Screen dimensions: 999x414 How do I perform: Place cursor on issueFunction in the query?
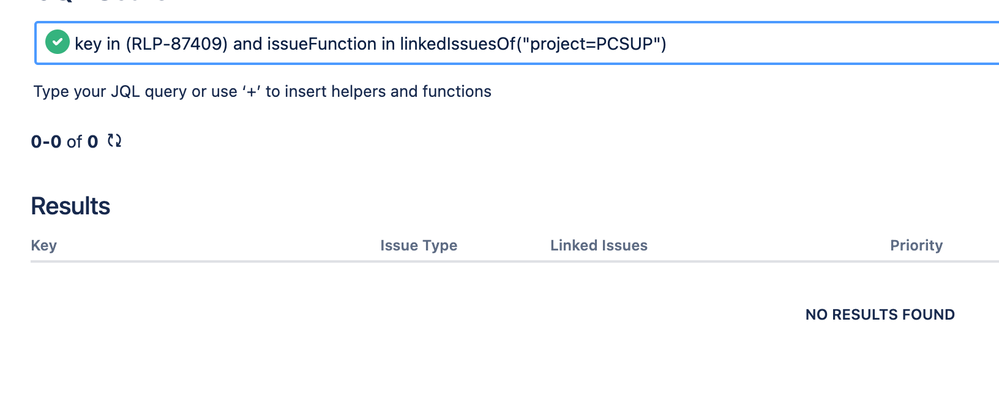(x=322, y=44)
